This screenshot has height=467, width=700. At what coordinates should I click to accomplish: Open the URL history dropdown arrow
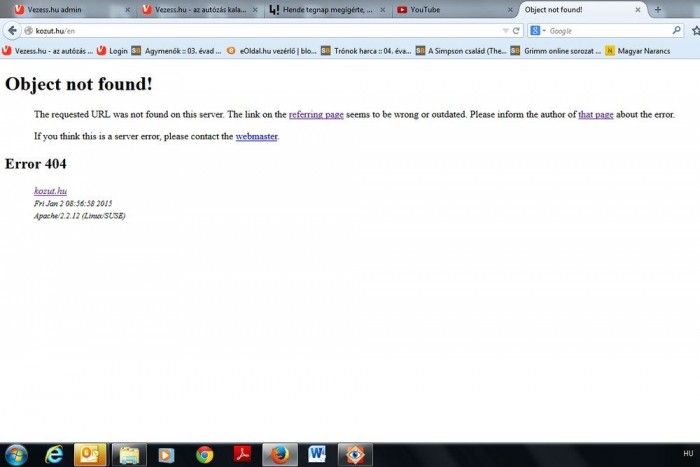tap(505, 30)
